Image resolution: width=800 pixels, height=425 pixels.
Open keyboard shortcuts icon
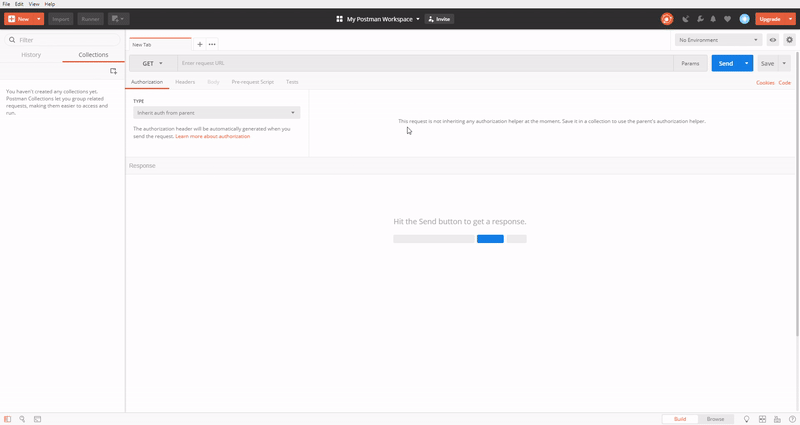(x=777, y=419)
